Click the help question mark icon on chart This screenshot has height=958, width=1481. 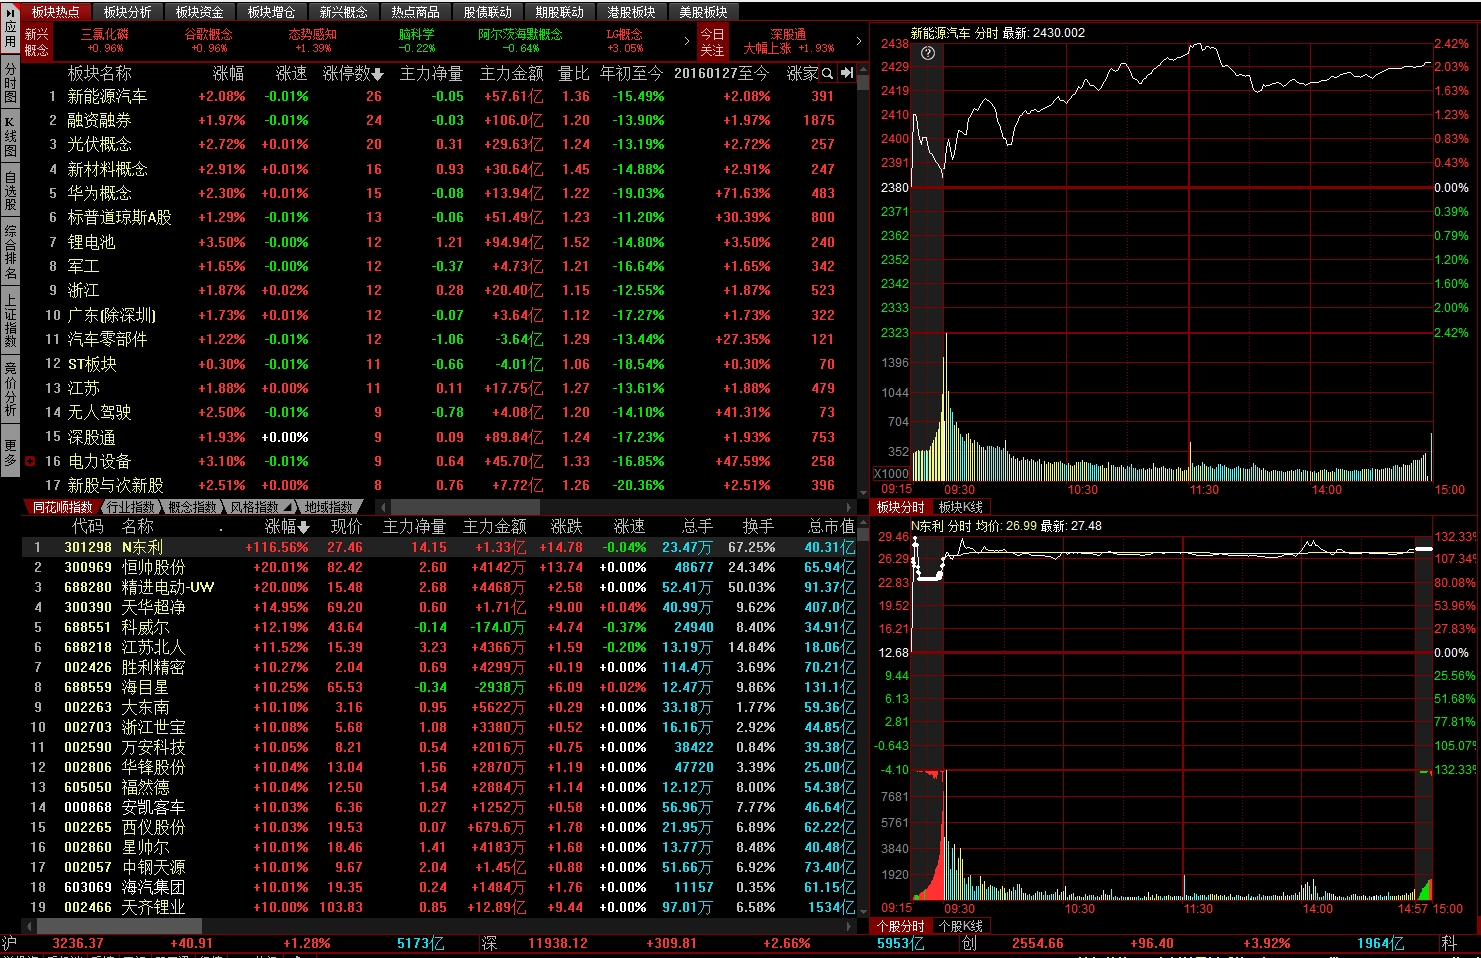[928, 53]
